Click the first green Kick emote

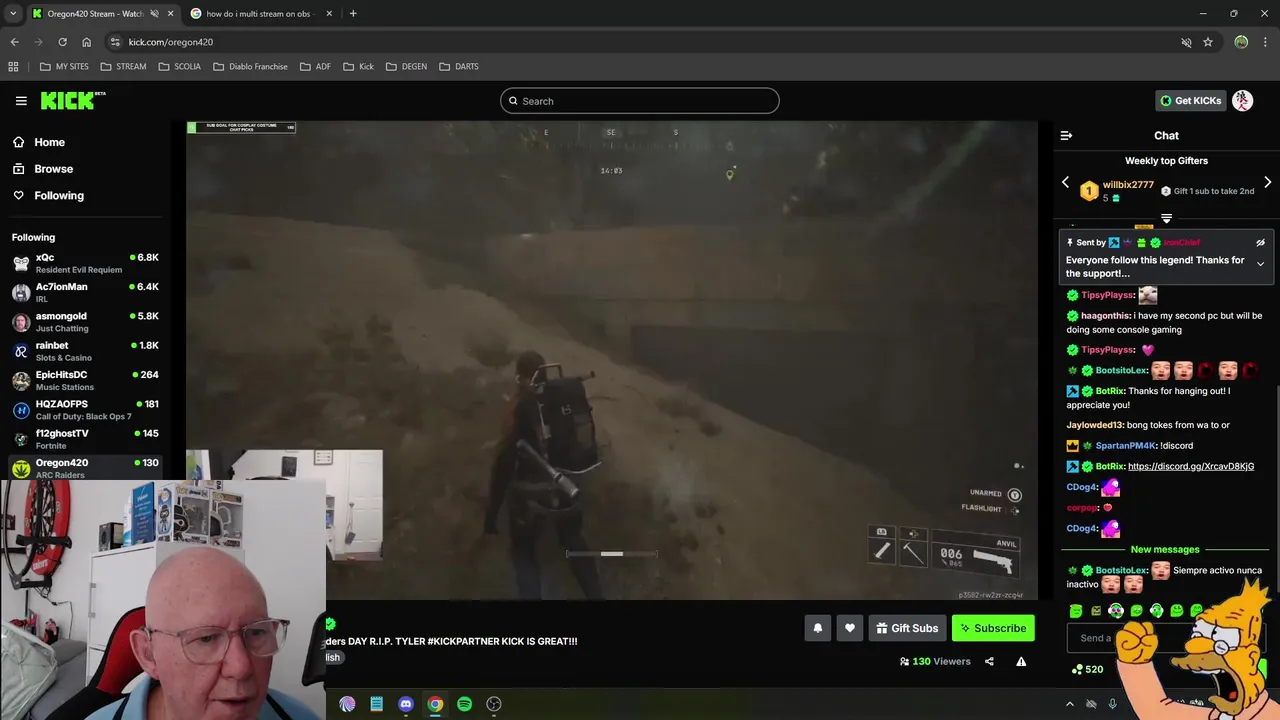click(x=1076, y=611)
